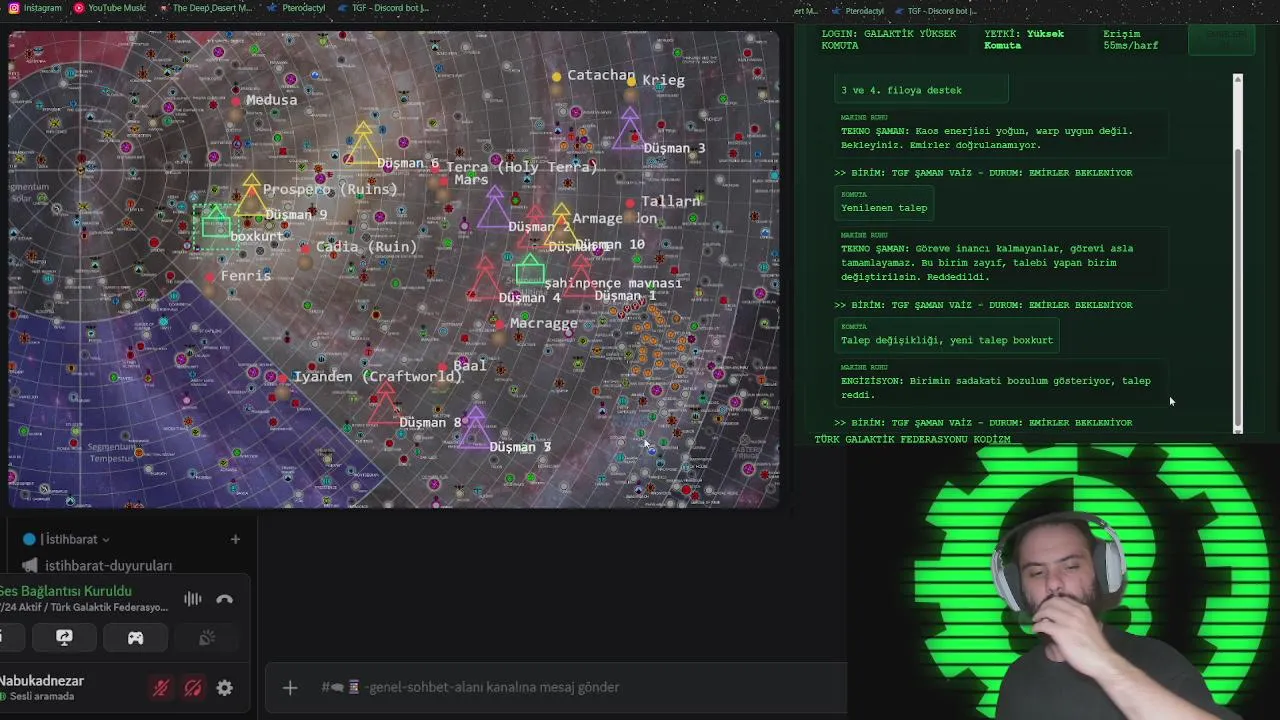
Task: Click the Düşman 10 label on map
Action: click(610, 244)
